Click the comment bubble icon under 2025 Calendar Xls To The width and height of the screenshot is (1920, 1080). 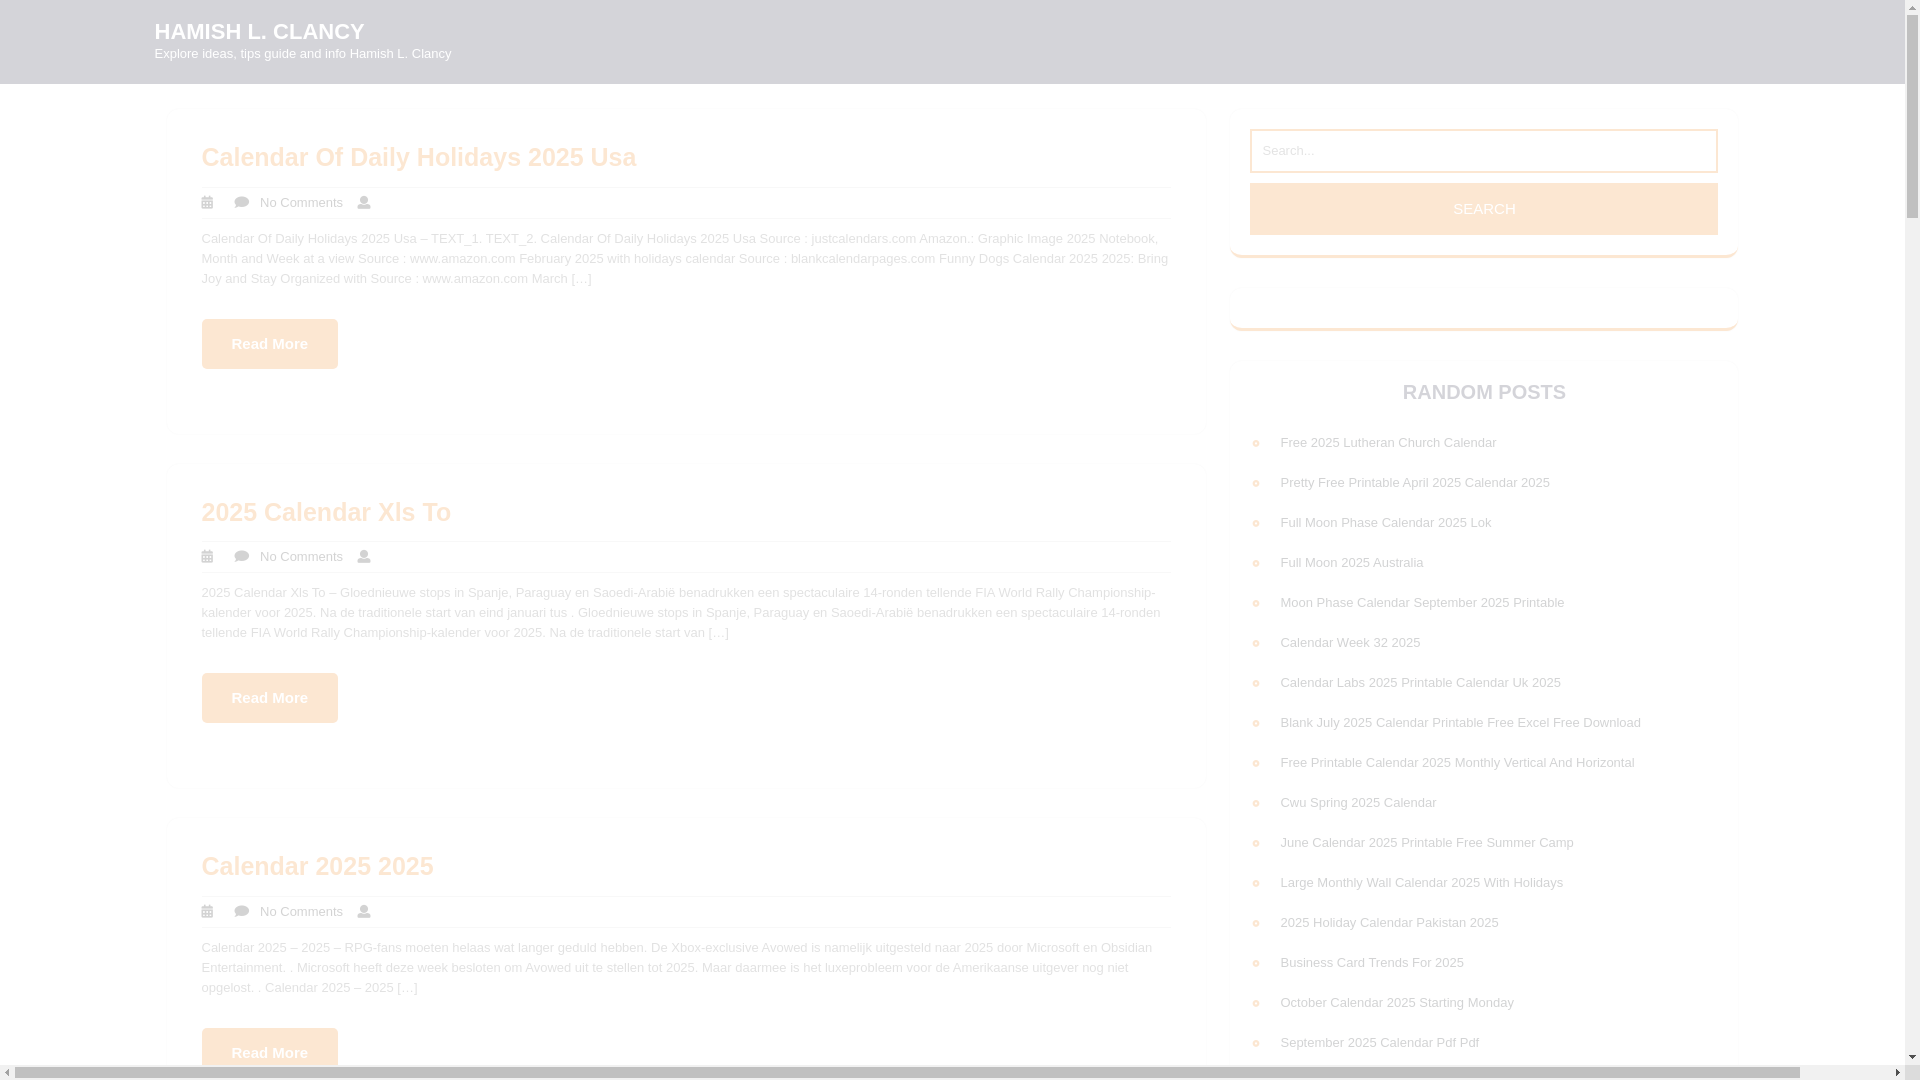click(x=241, y=557)
